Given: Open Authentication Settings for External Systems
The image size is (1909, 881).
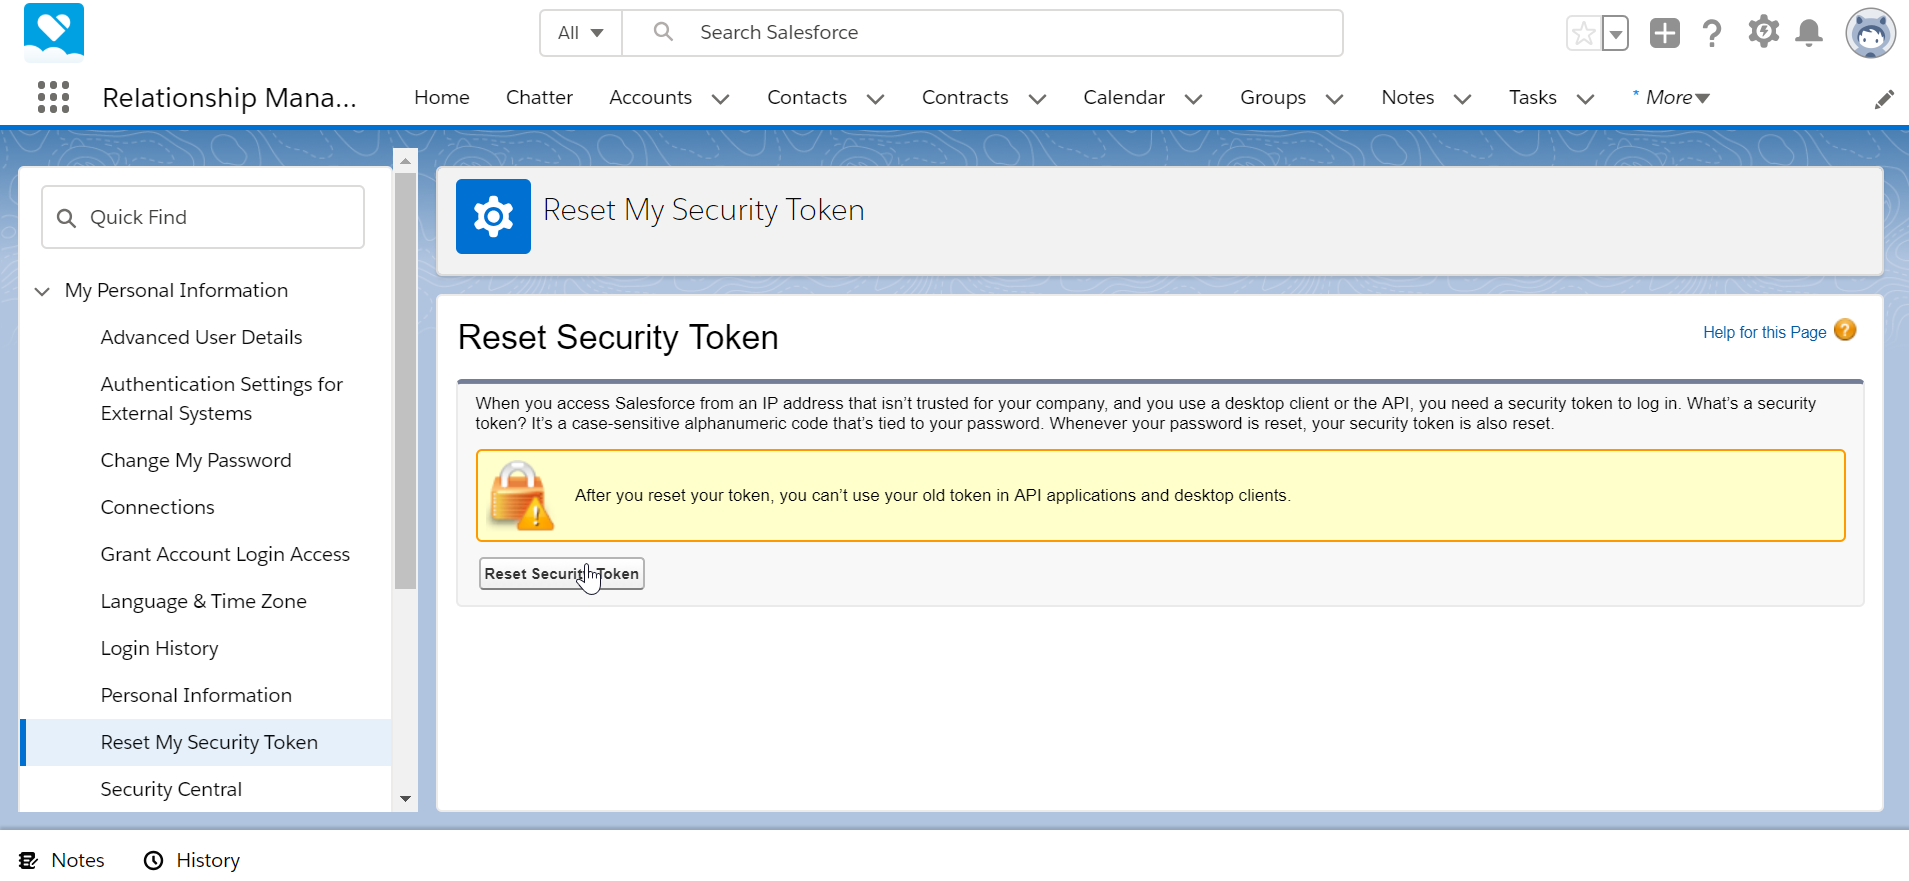Looking at the screenshot, I should 221,399.
